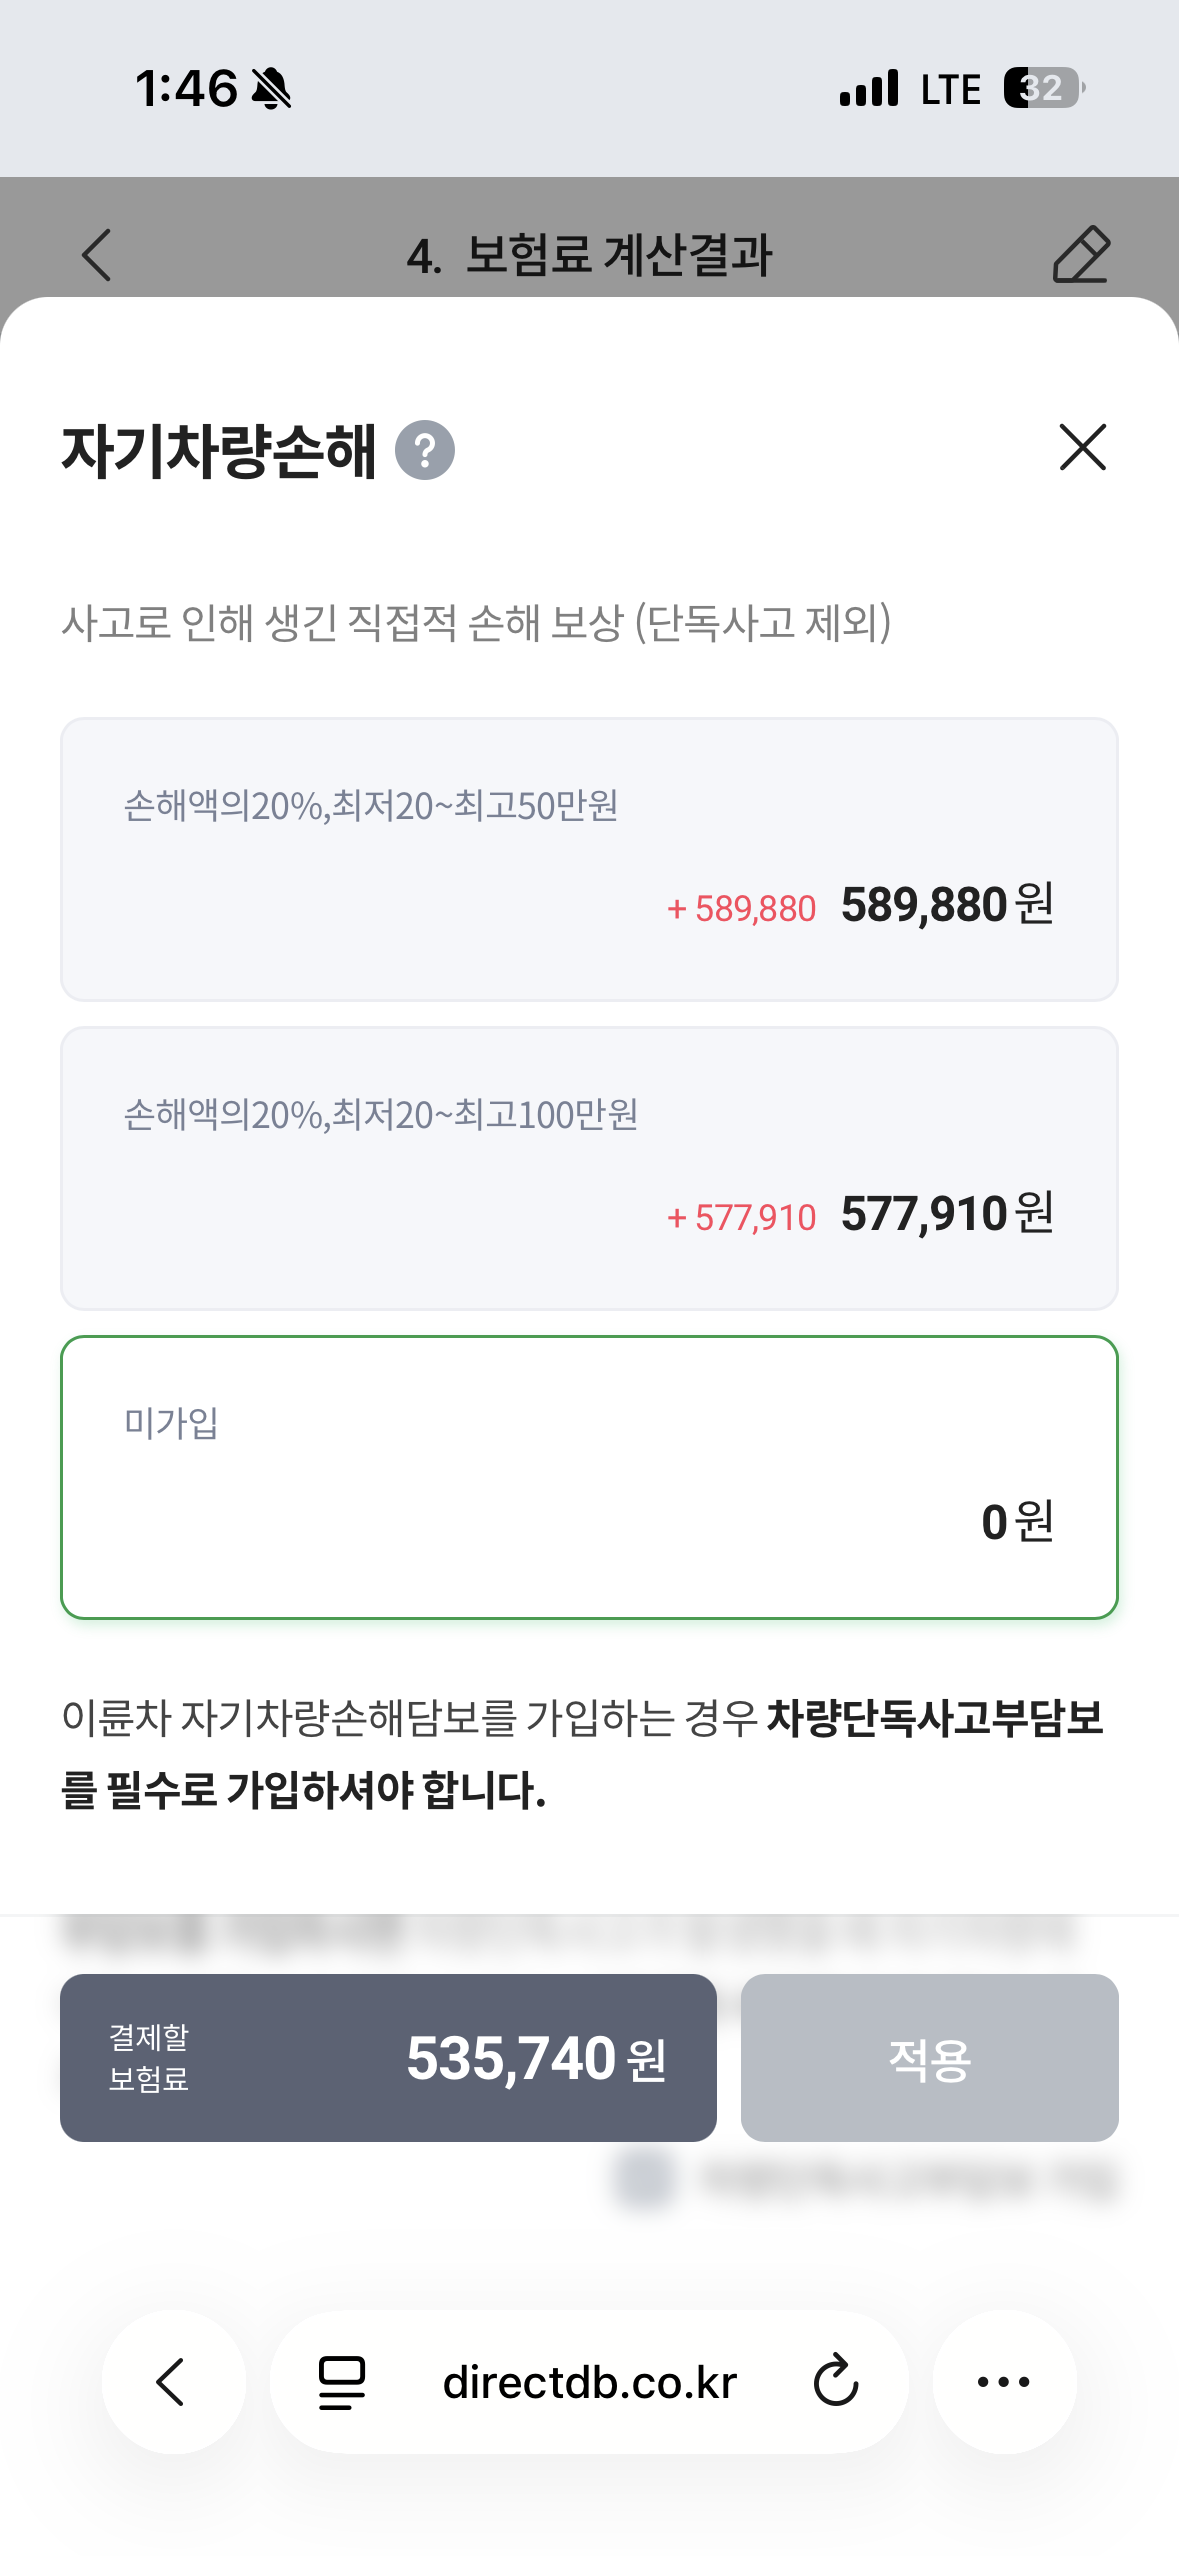Tap the back chevron in the page header
The height and width of the screenshot is (2556, 1179).
97,255
